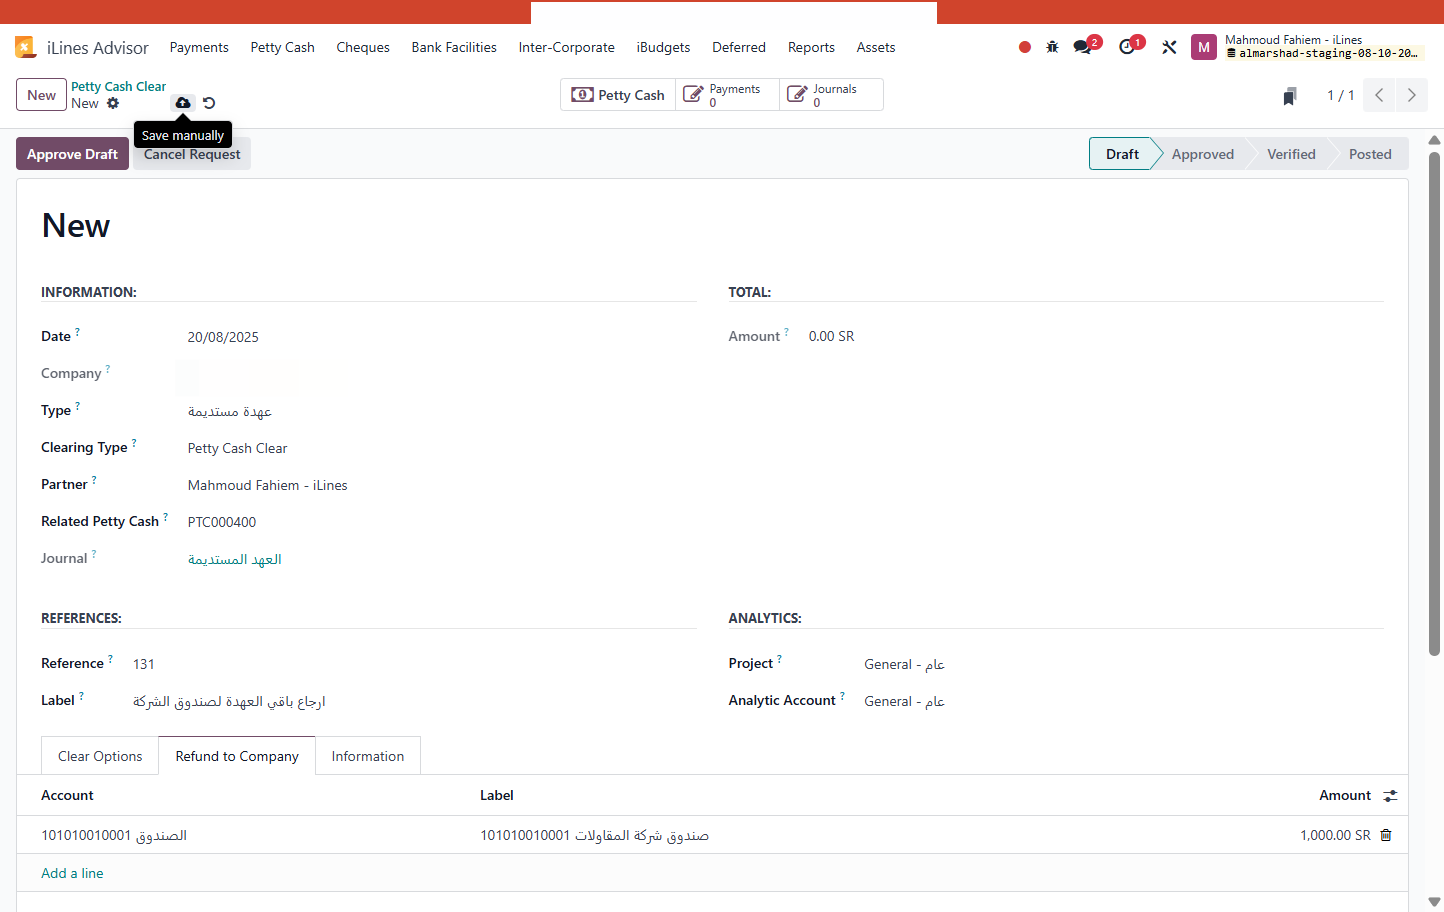
Task: Click the scrollbar down arrow
Action: point(1434,902)
